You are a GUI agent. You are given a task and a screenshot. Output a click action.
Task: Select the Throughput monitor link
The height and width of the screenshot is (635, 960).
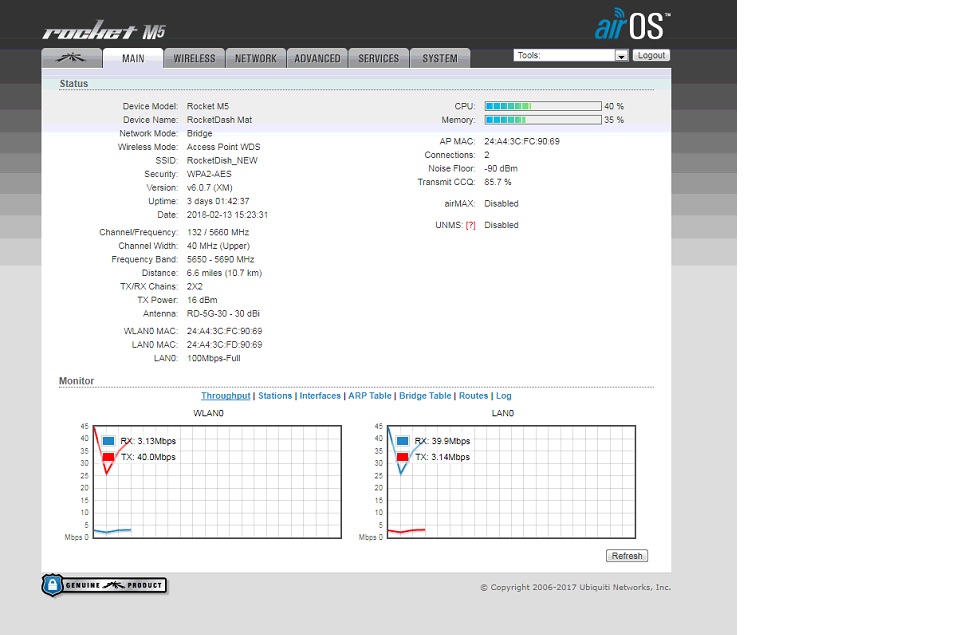tap(225, 396)
